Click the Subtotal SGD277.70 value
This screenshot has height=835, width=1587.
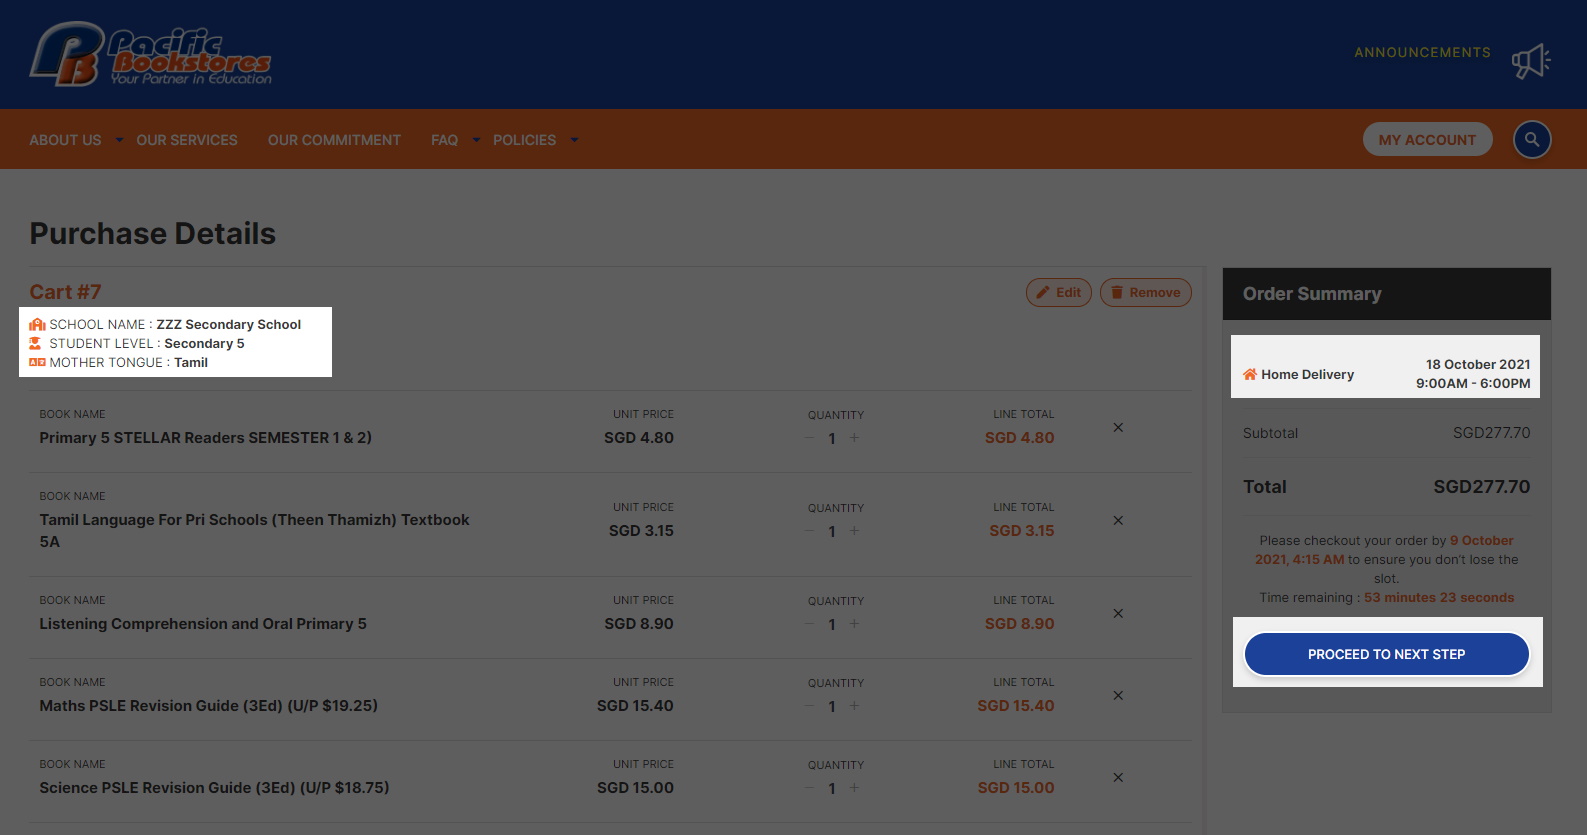[x=1491, y=433]
